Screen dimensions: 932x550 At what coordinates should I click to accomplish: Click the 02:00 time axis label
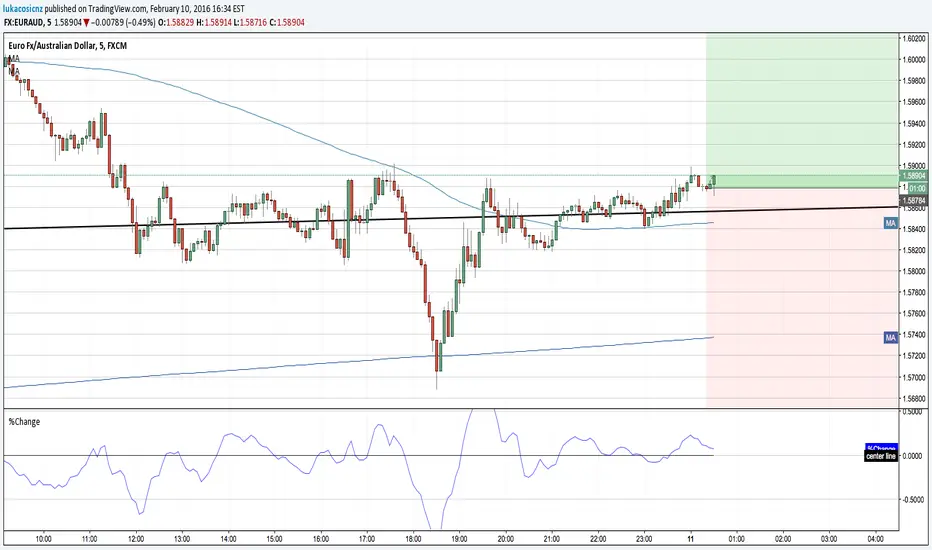pyautogui.click(x=783, y=539)
